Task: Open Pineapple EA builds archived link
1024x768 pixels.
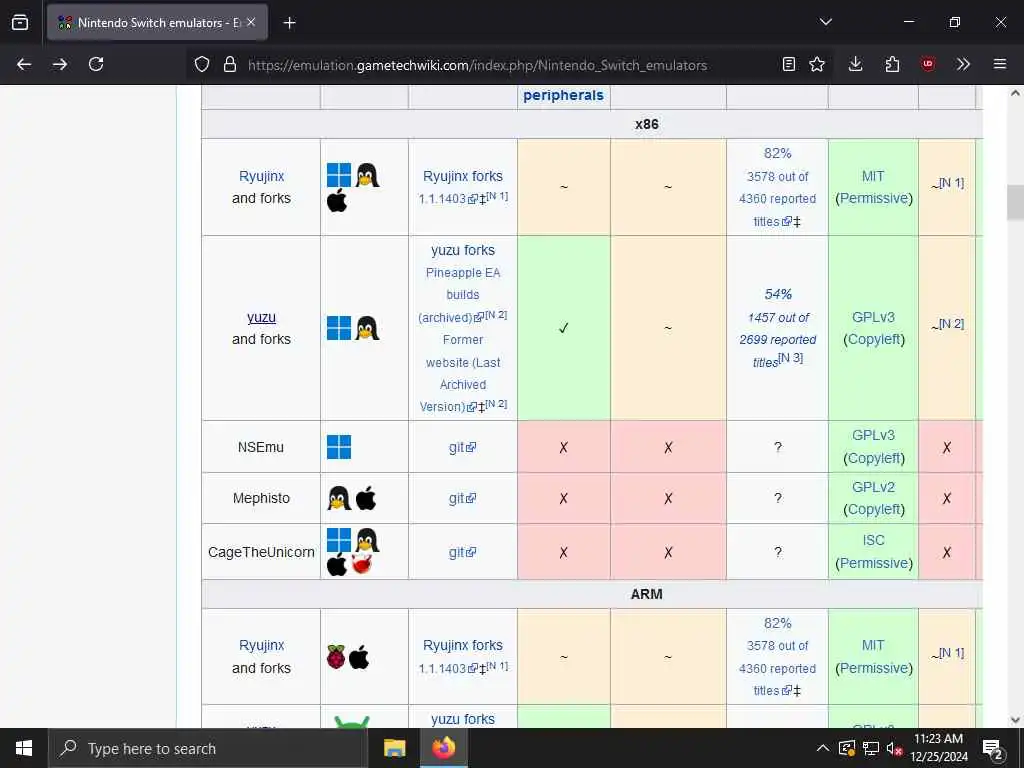Action: 462,295
